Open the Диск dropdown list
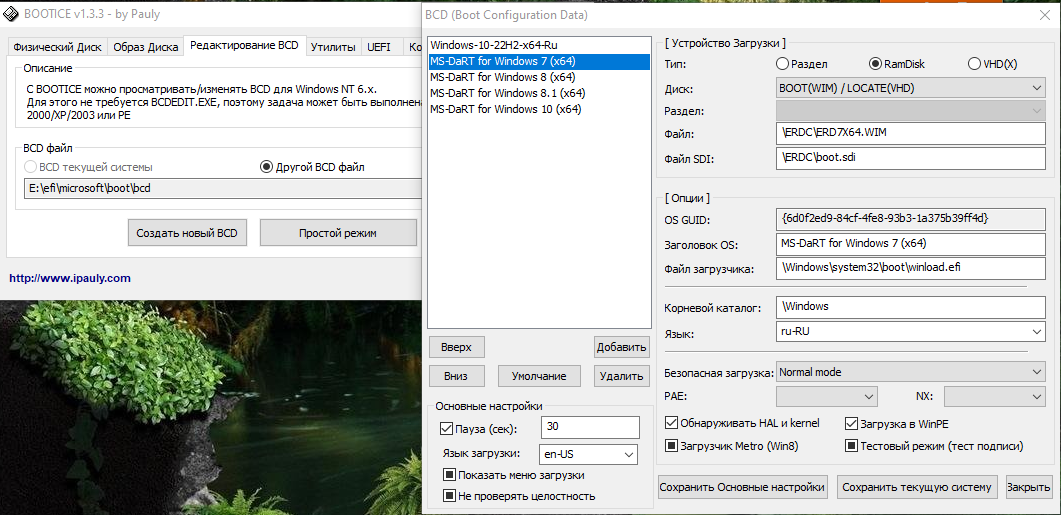 [x=910, y=88]
